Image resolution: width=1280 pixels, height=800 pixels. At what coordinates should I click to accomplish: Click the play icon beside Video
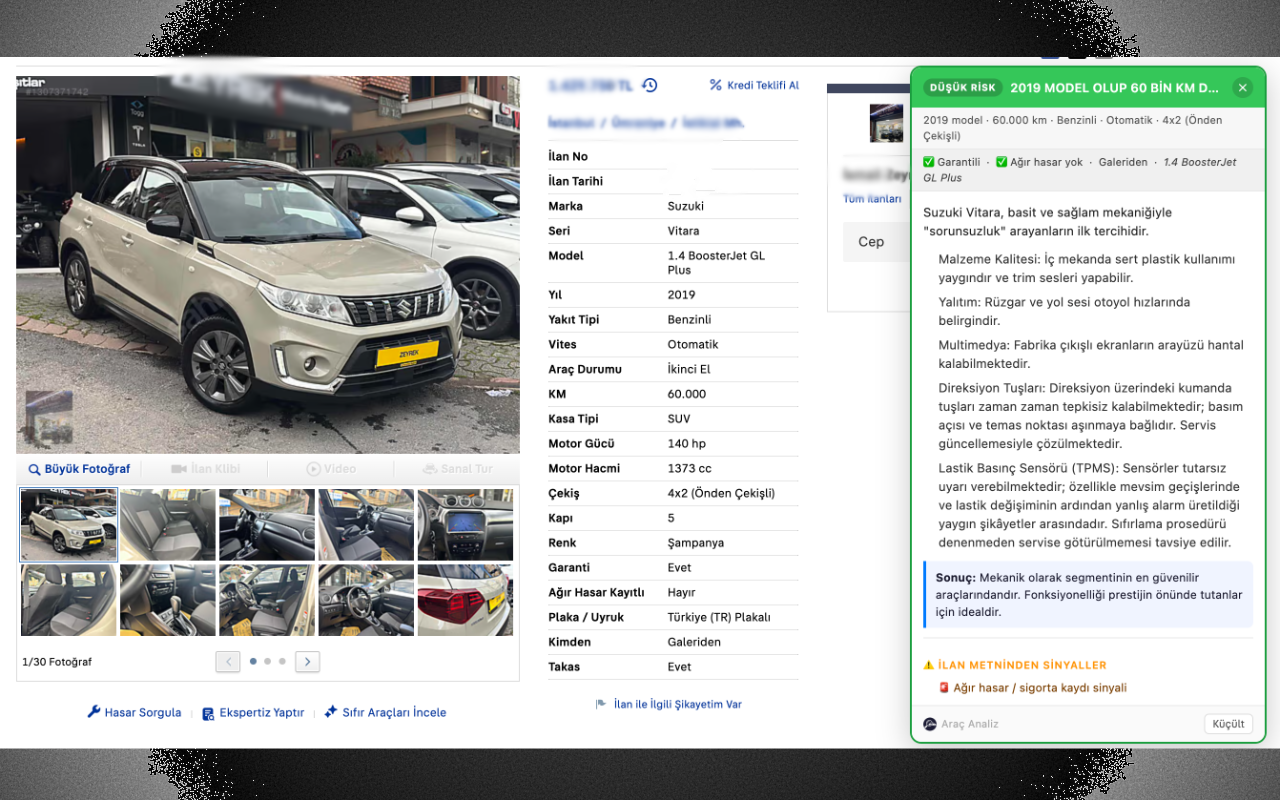point(313,469)
